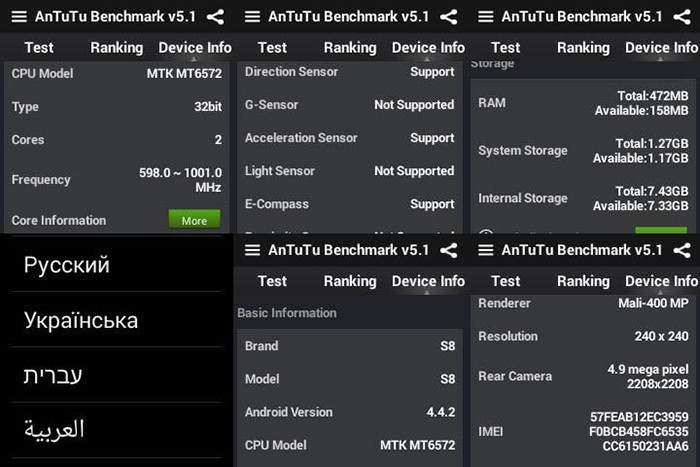The height and width of the screenshot is (467, 700).
Task: Open Ranking tab in the Basic Information panel
Action: (x=350, y=281)
